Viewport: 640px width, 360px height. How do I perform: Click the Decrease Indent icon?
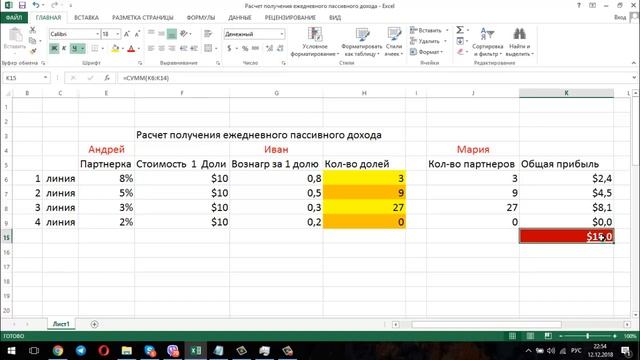[x=183, y=49]
